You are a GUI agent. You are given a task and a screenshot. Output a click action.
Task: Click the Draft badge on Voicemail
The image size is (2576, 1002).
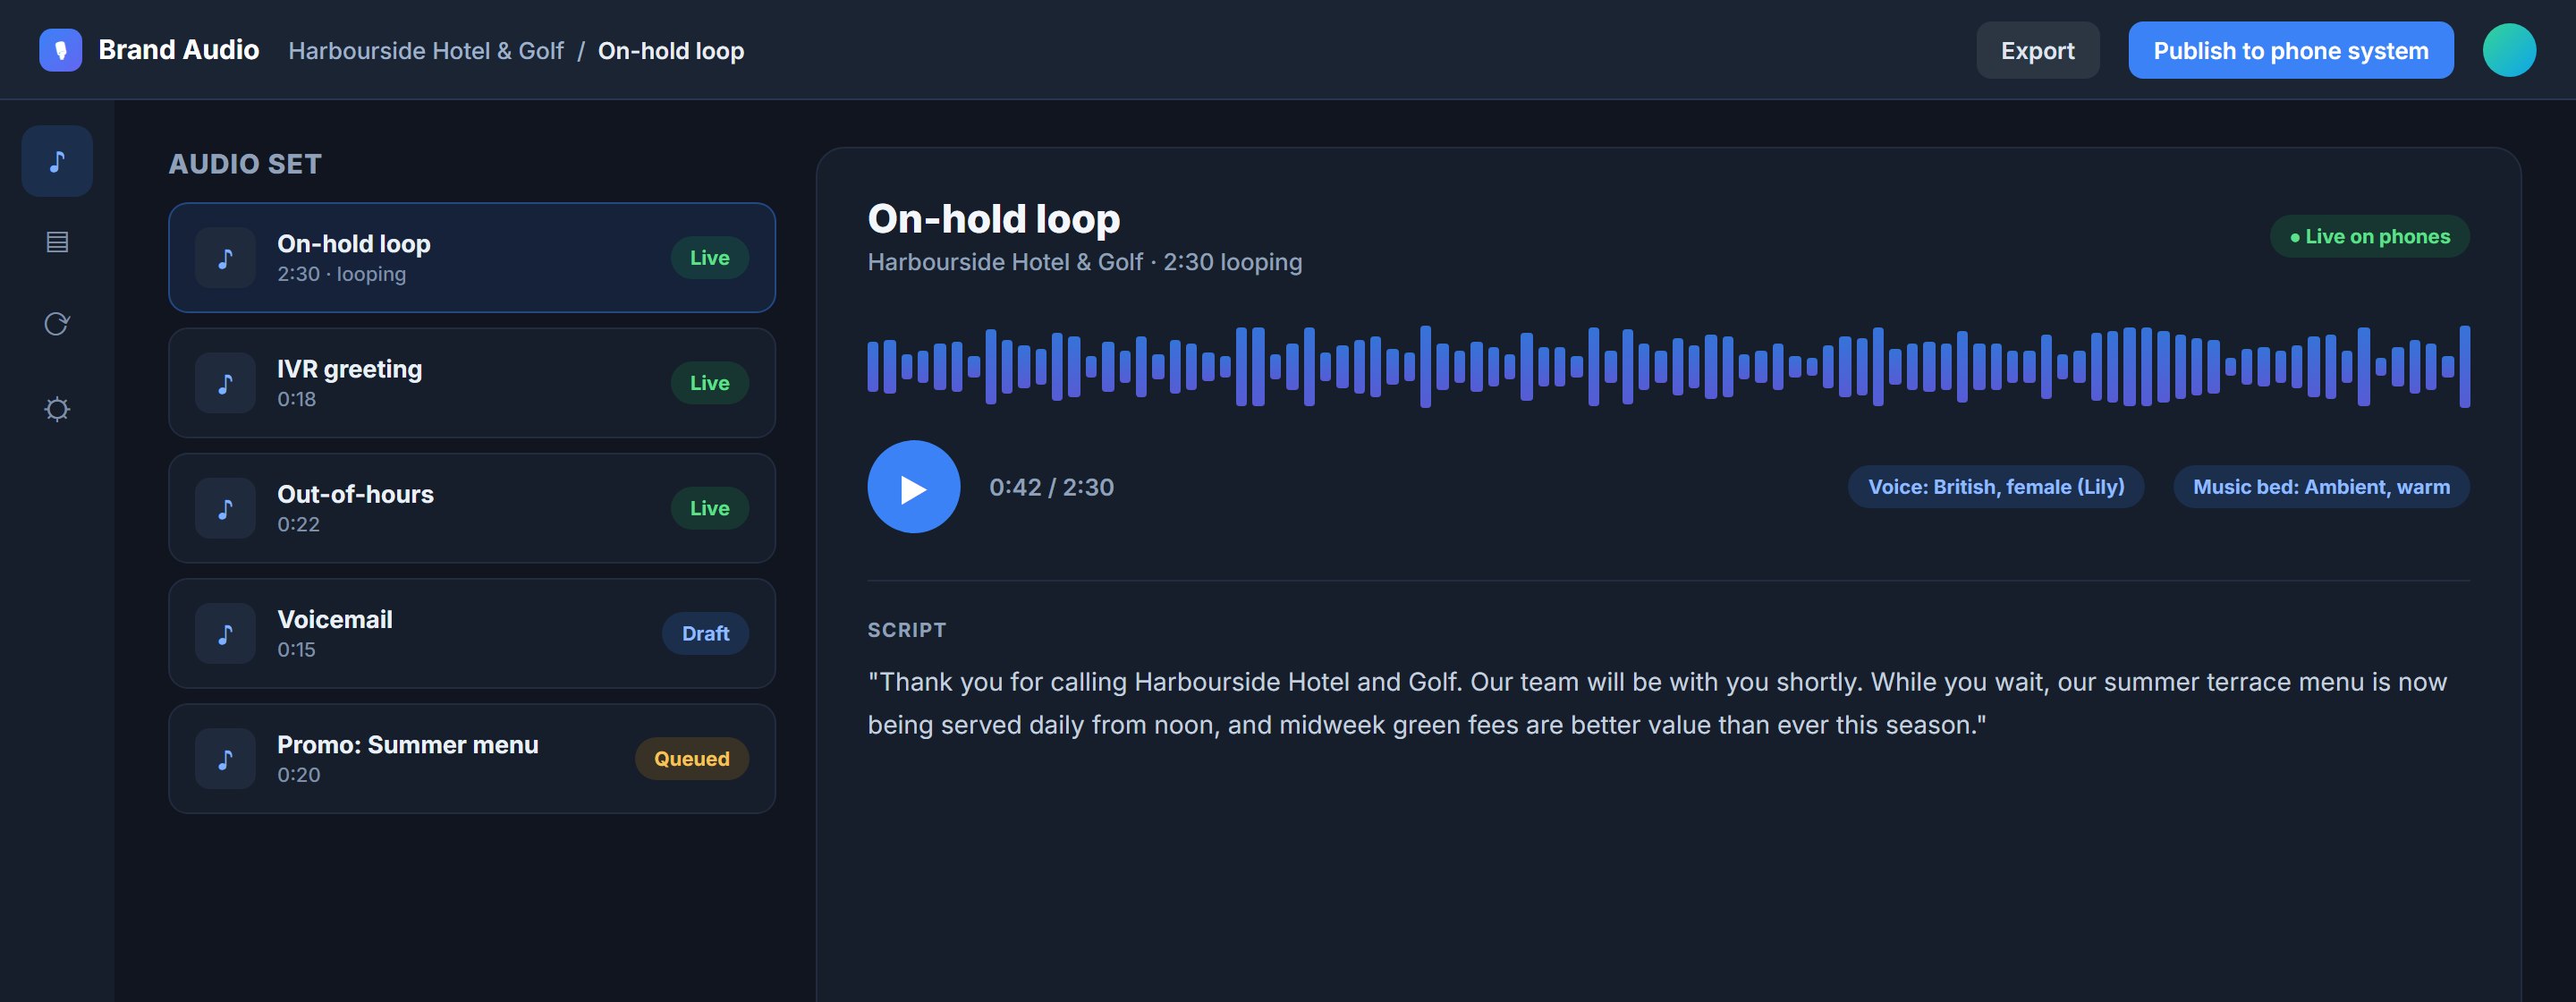(x=705, y=634)
